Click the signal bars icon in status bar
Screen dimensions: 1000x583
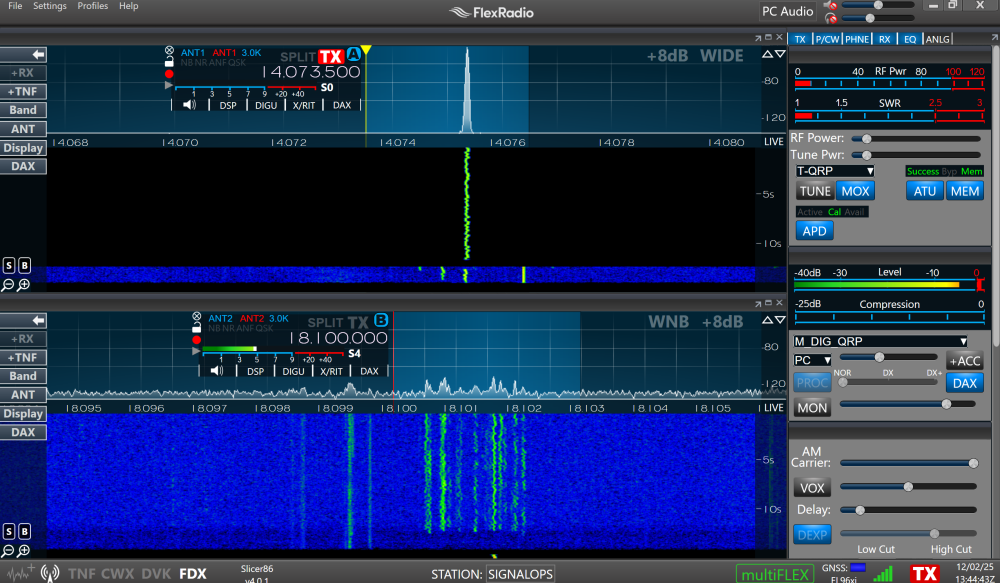[x=883, y=575]
